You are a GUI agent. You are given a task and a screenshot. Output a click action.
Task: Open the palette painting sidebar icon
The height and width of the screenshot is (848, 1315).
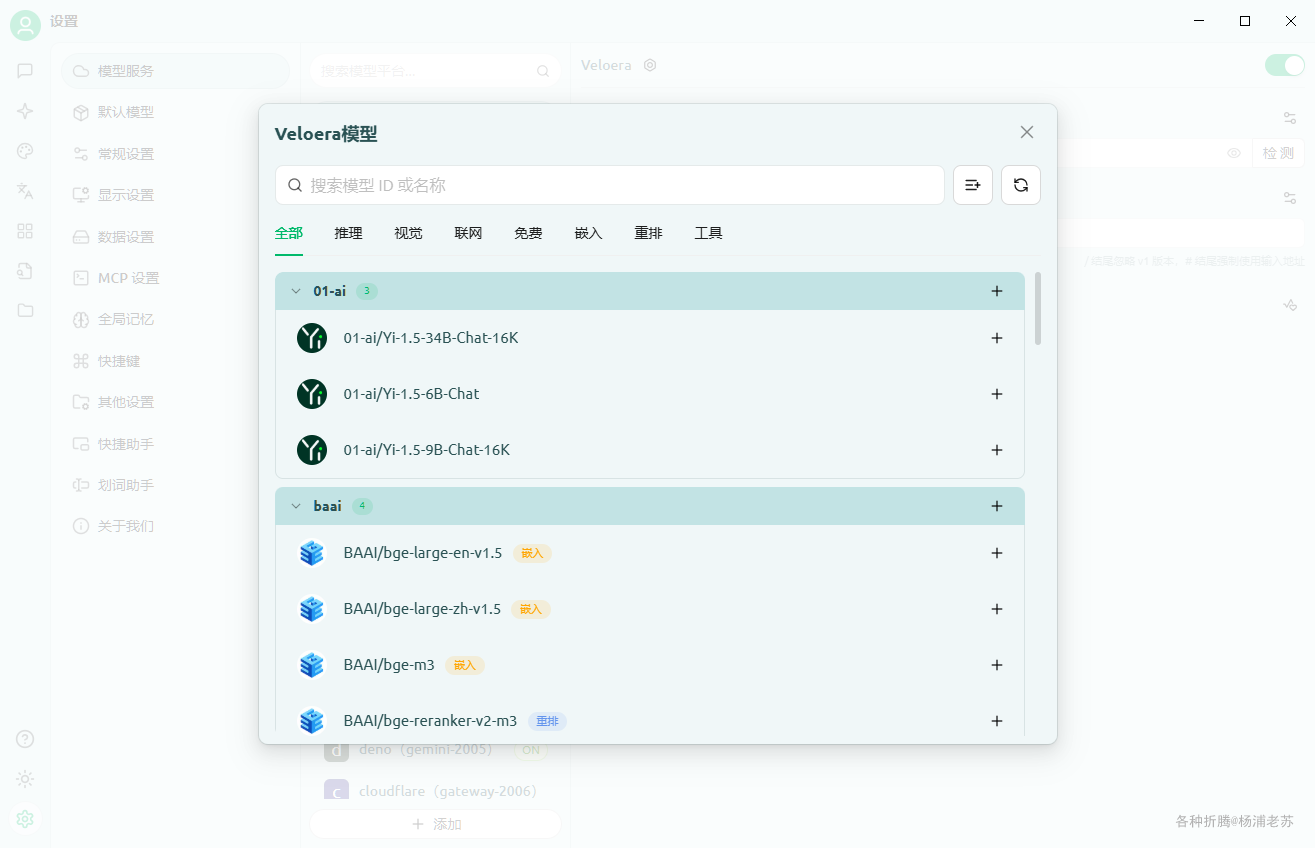click(25, 151)
